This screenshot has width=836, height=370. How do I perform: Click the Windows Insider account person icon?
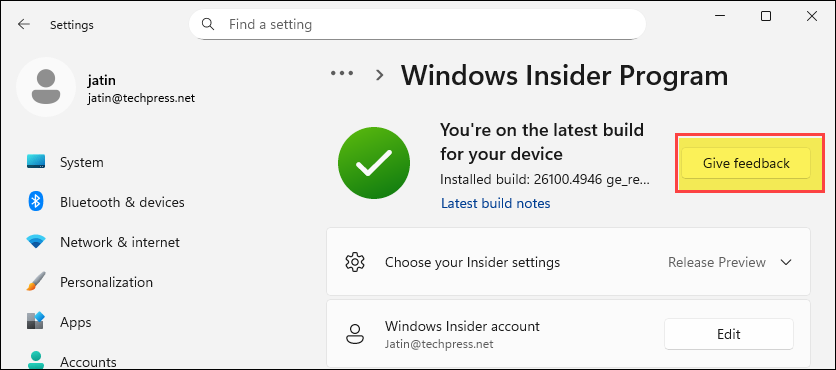pos(355,334)
